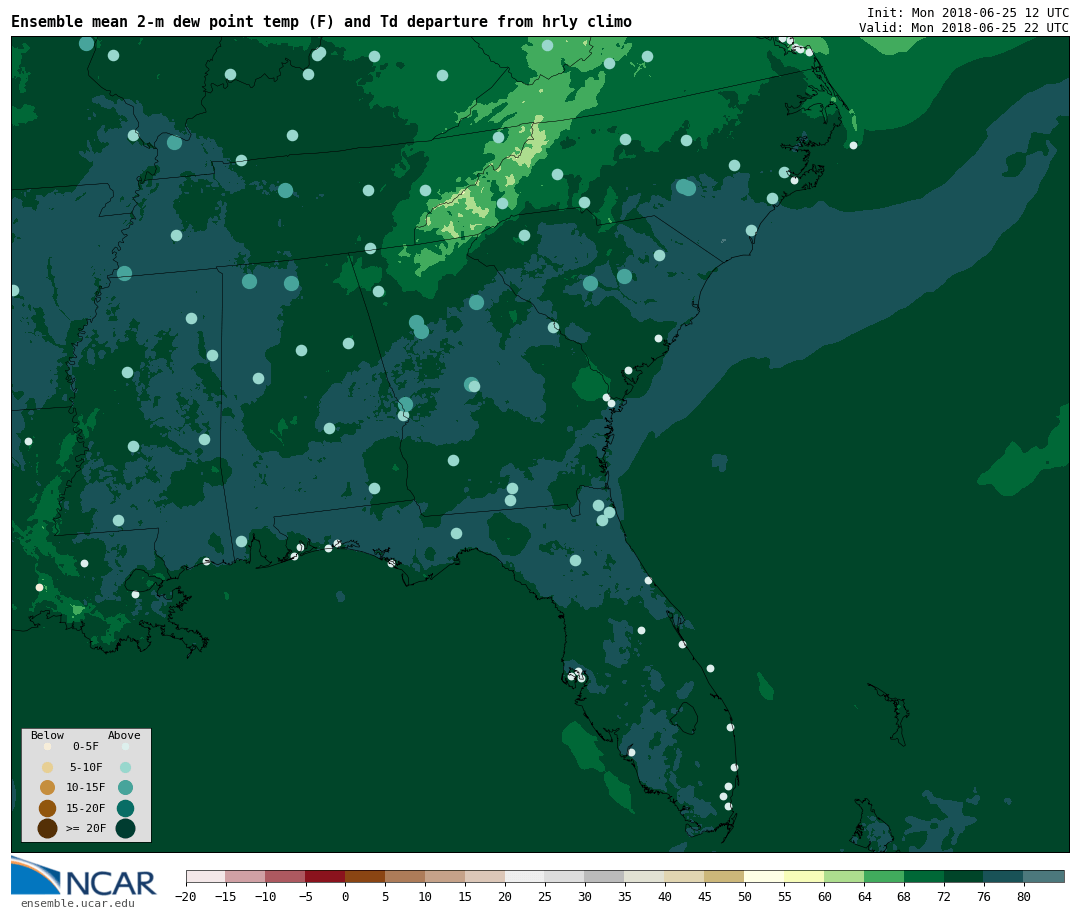The image size is (1080, 915).
Task: Click the colorbar segment between 68 and 72
Action: pos(925,876)
